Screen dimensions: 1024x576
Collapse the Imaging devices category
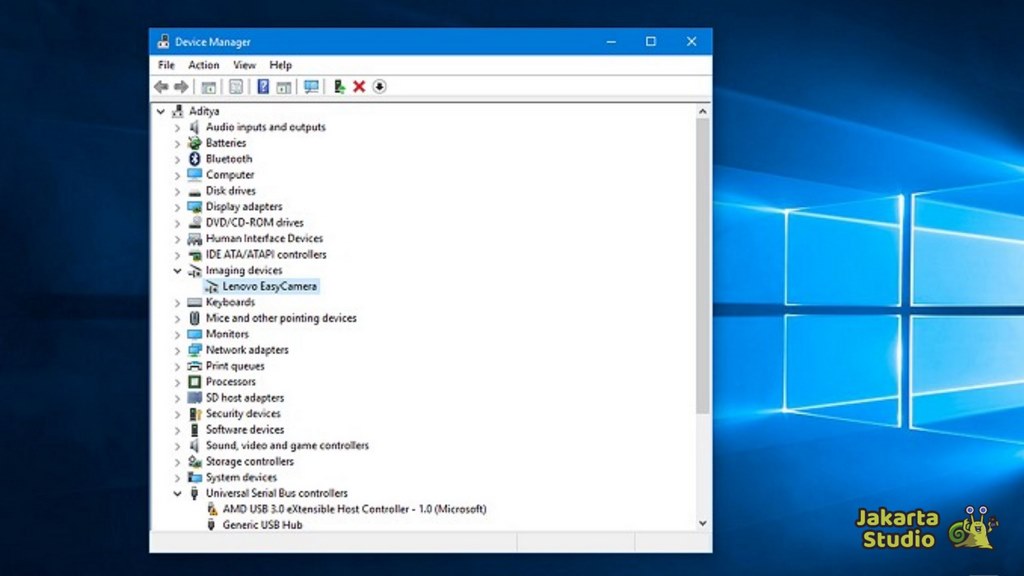(x=178, y=271)
